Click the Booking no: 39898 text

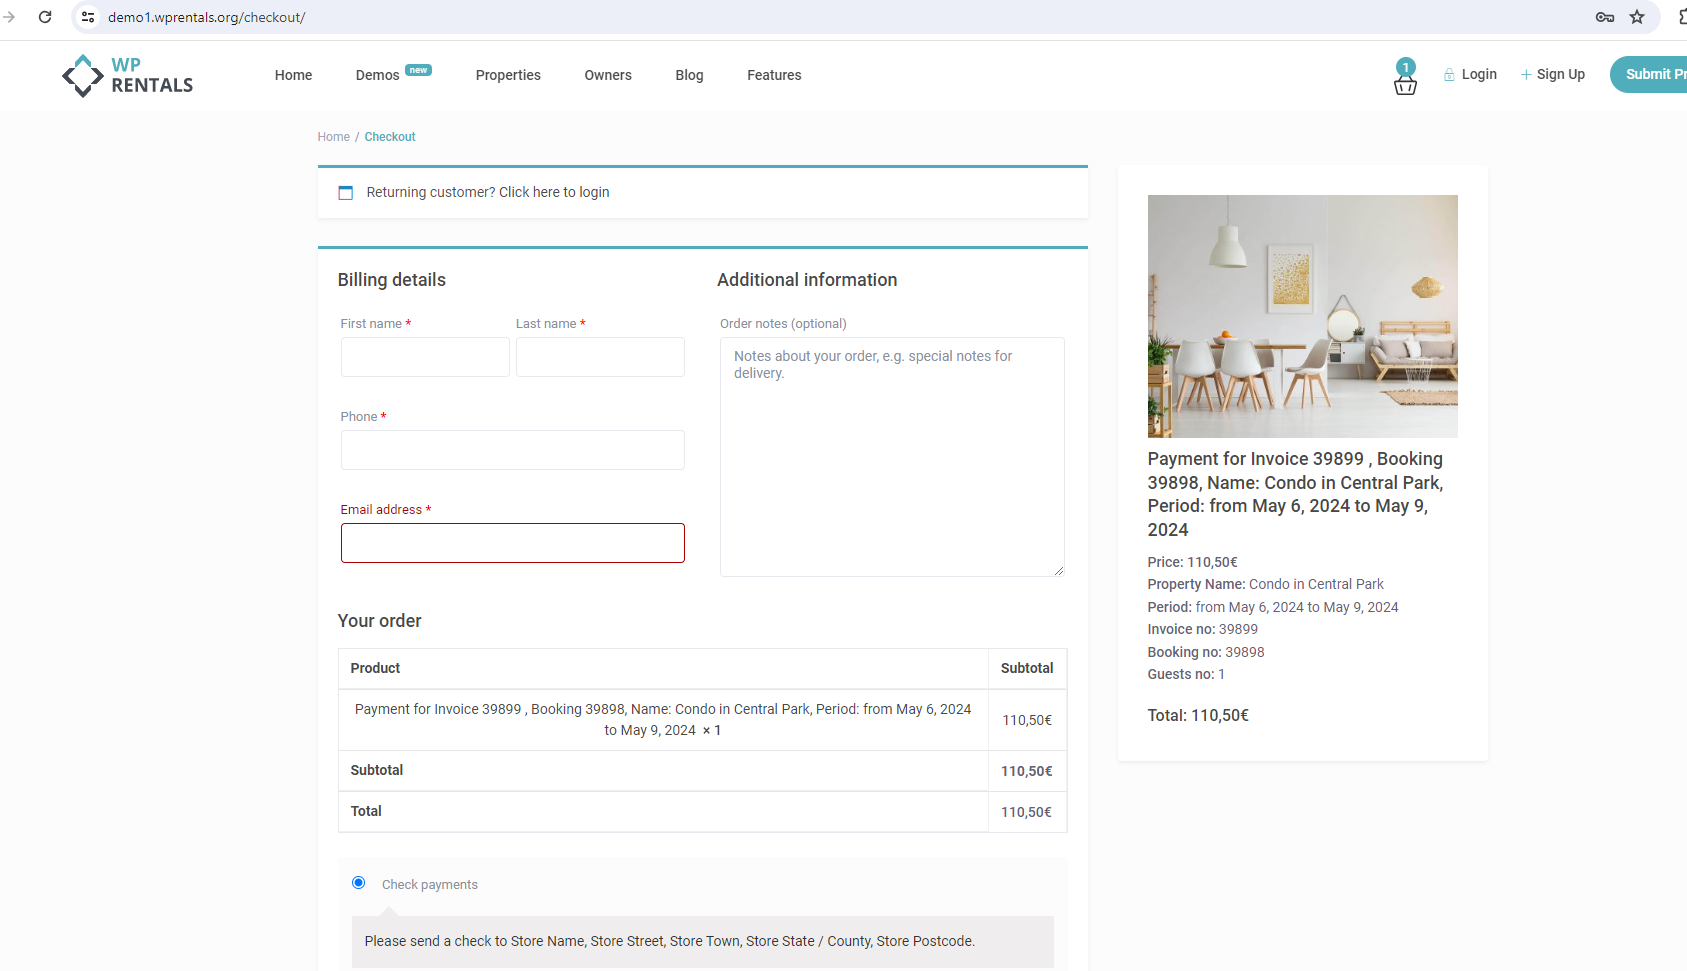1206,652
